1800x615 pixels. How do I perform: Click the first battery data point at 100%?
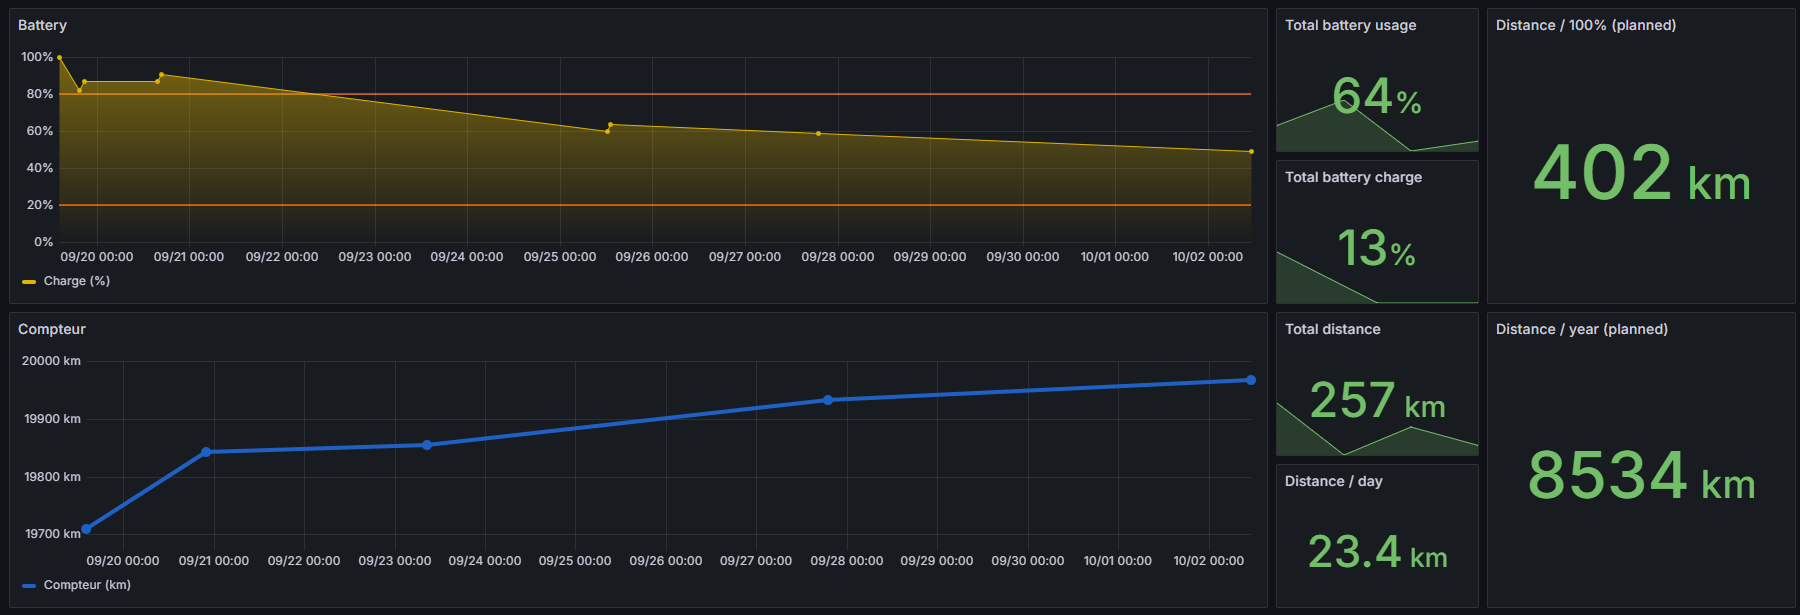tap(59, 58)
